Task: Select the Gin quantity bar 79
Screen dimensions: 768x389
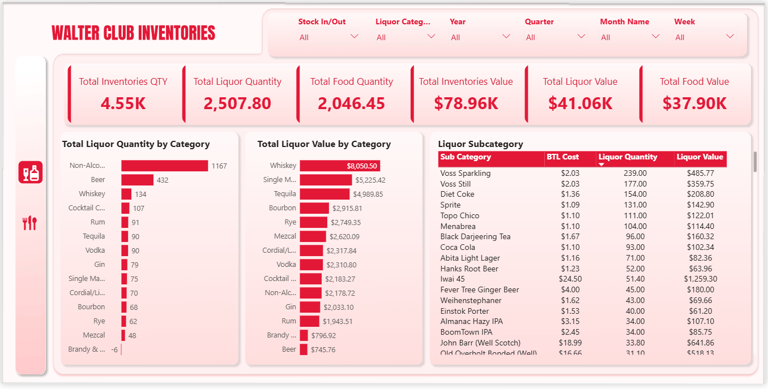Action: pyautogui.click(x=124, y=265)
